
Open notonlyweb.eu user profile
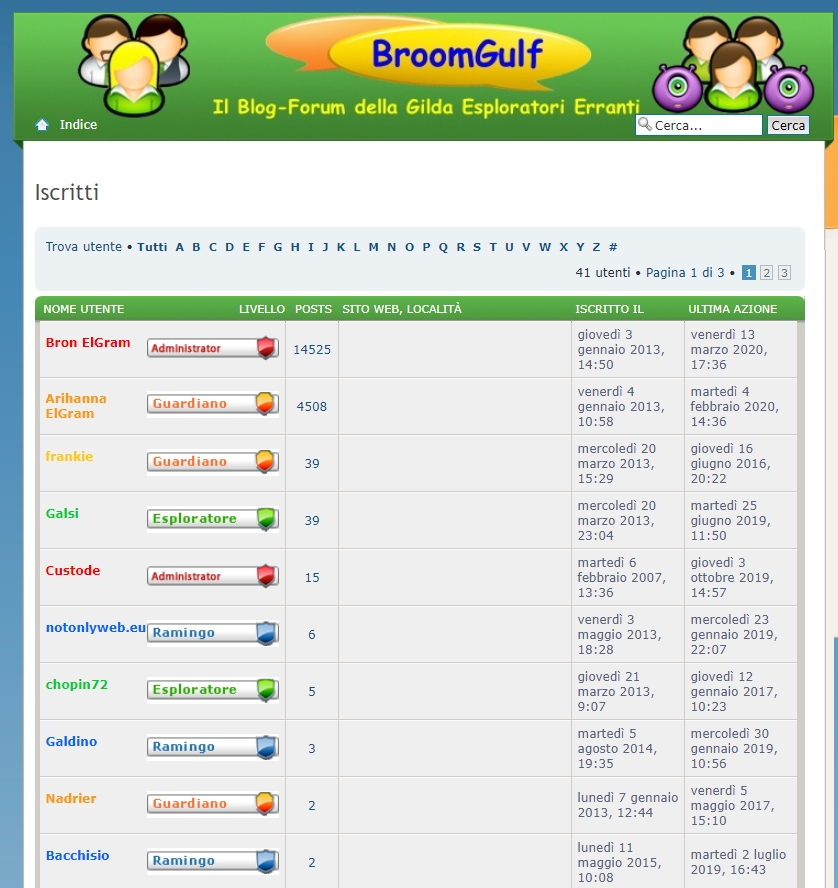[96, 627]
